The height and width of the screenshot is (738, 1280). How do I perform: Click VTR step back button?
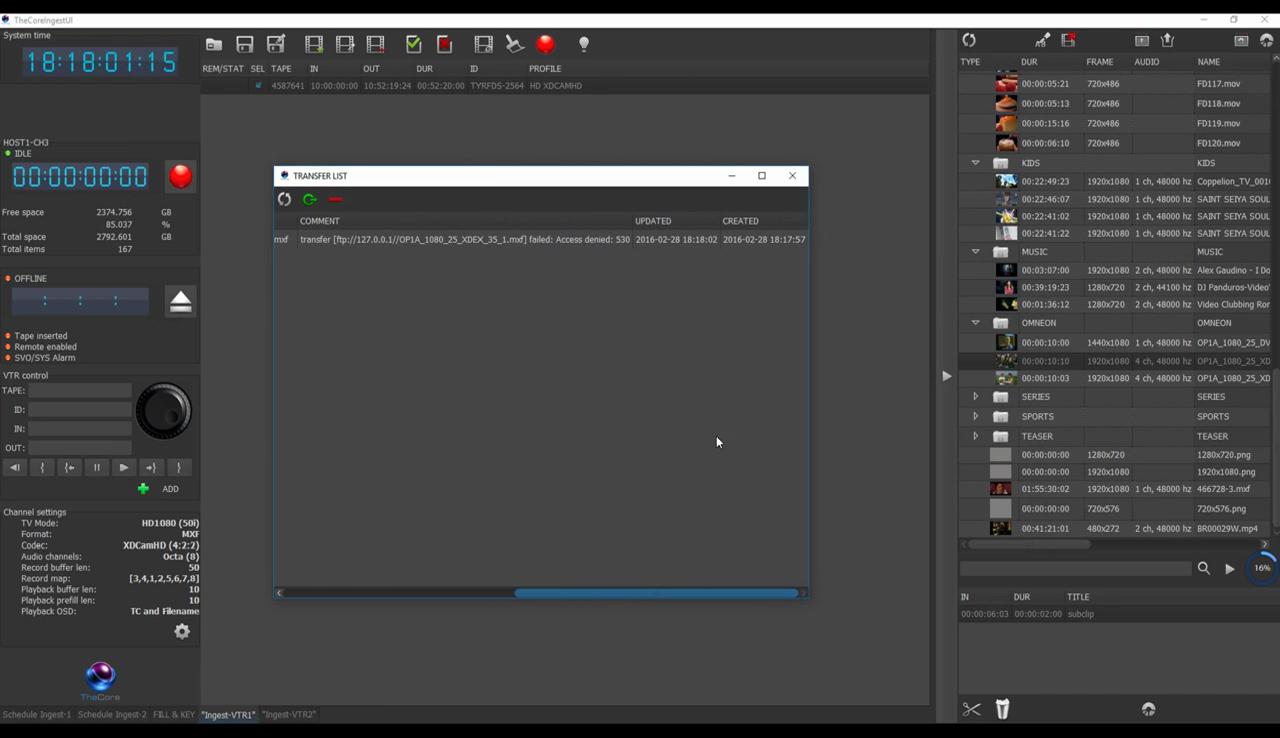coord(15,467)
